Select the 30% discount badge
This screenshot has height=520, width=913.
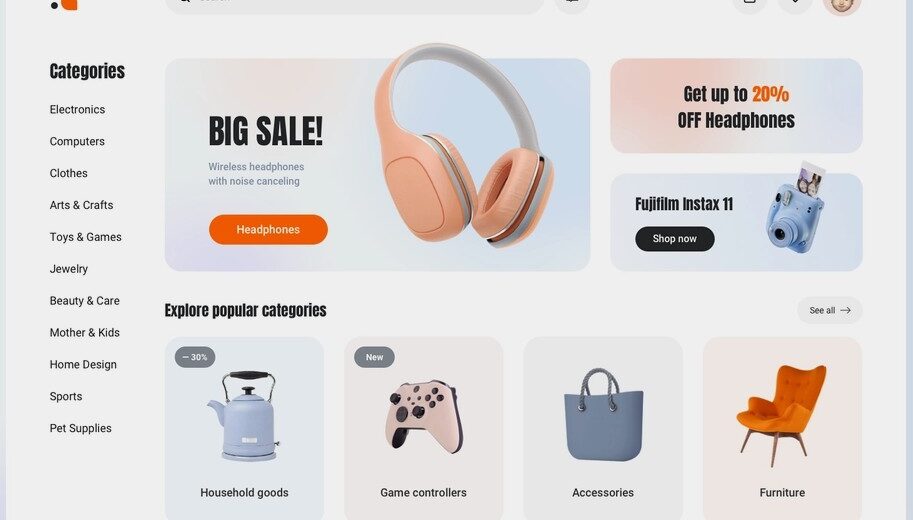coord(195,357)
